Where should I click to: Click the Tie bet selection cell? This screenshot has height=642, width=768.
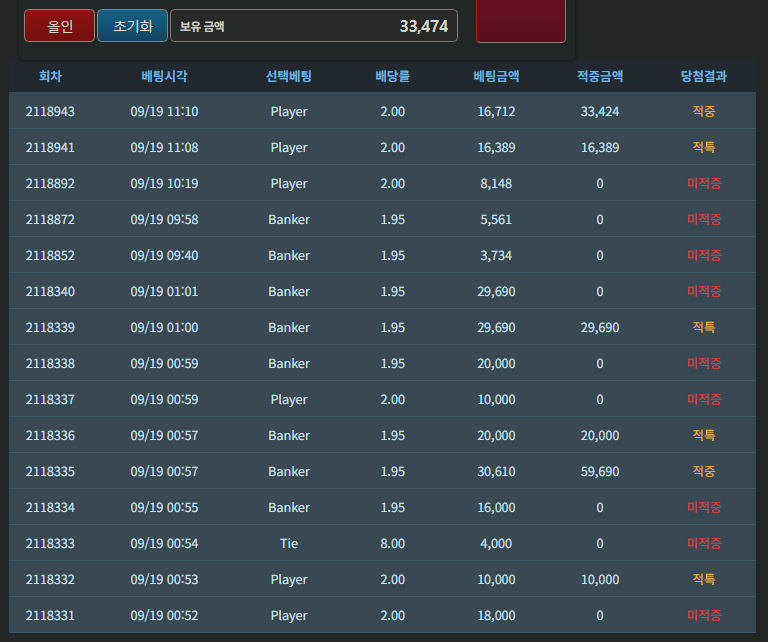pyautogui.click(x=288, y=543)
